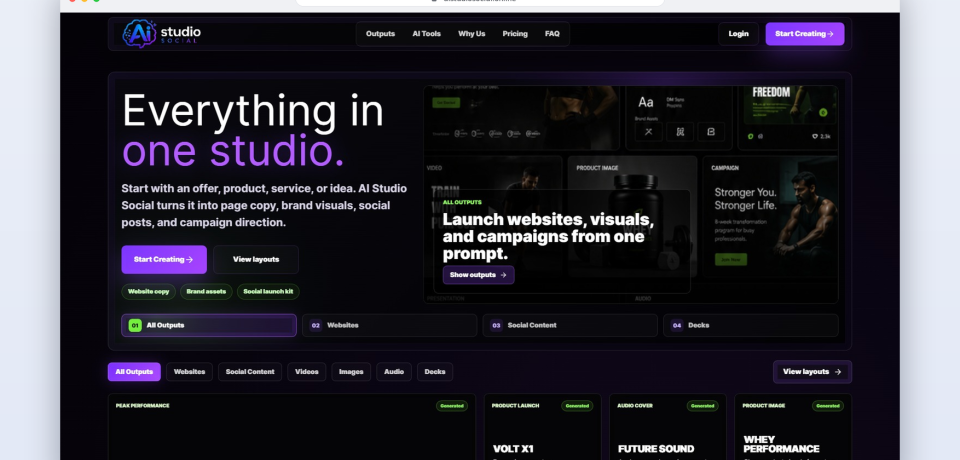The image size is (960, 460).
Task: Filter by Audio chip
Action: 394,372
